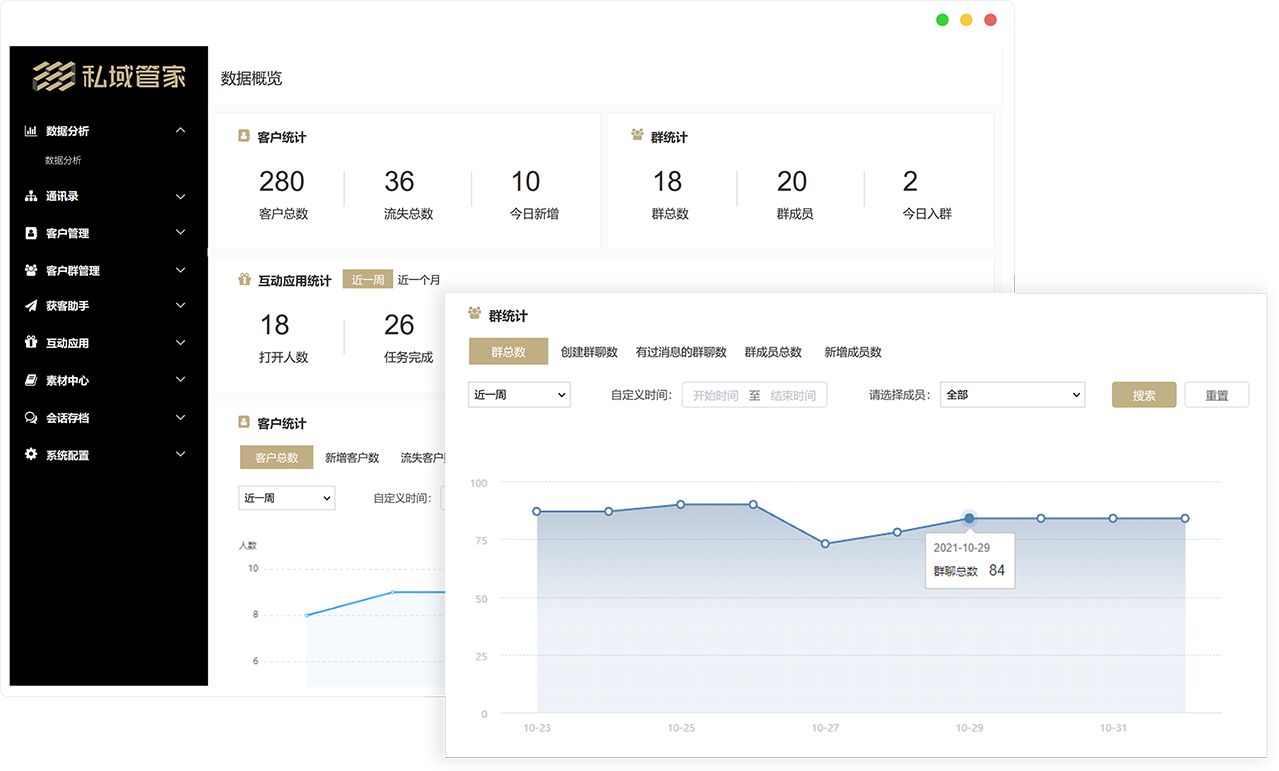Expand the 通讯录 sidebar menu

tap(180, 197)
